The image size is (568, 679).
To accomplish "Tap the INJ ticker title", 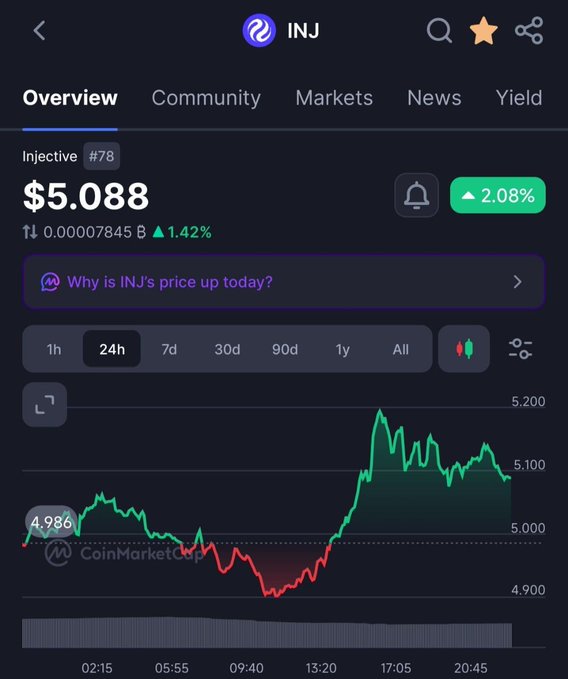I will pyautogui.click(x=303, y=31).
